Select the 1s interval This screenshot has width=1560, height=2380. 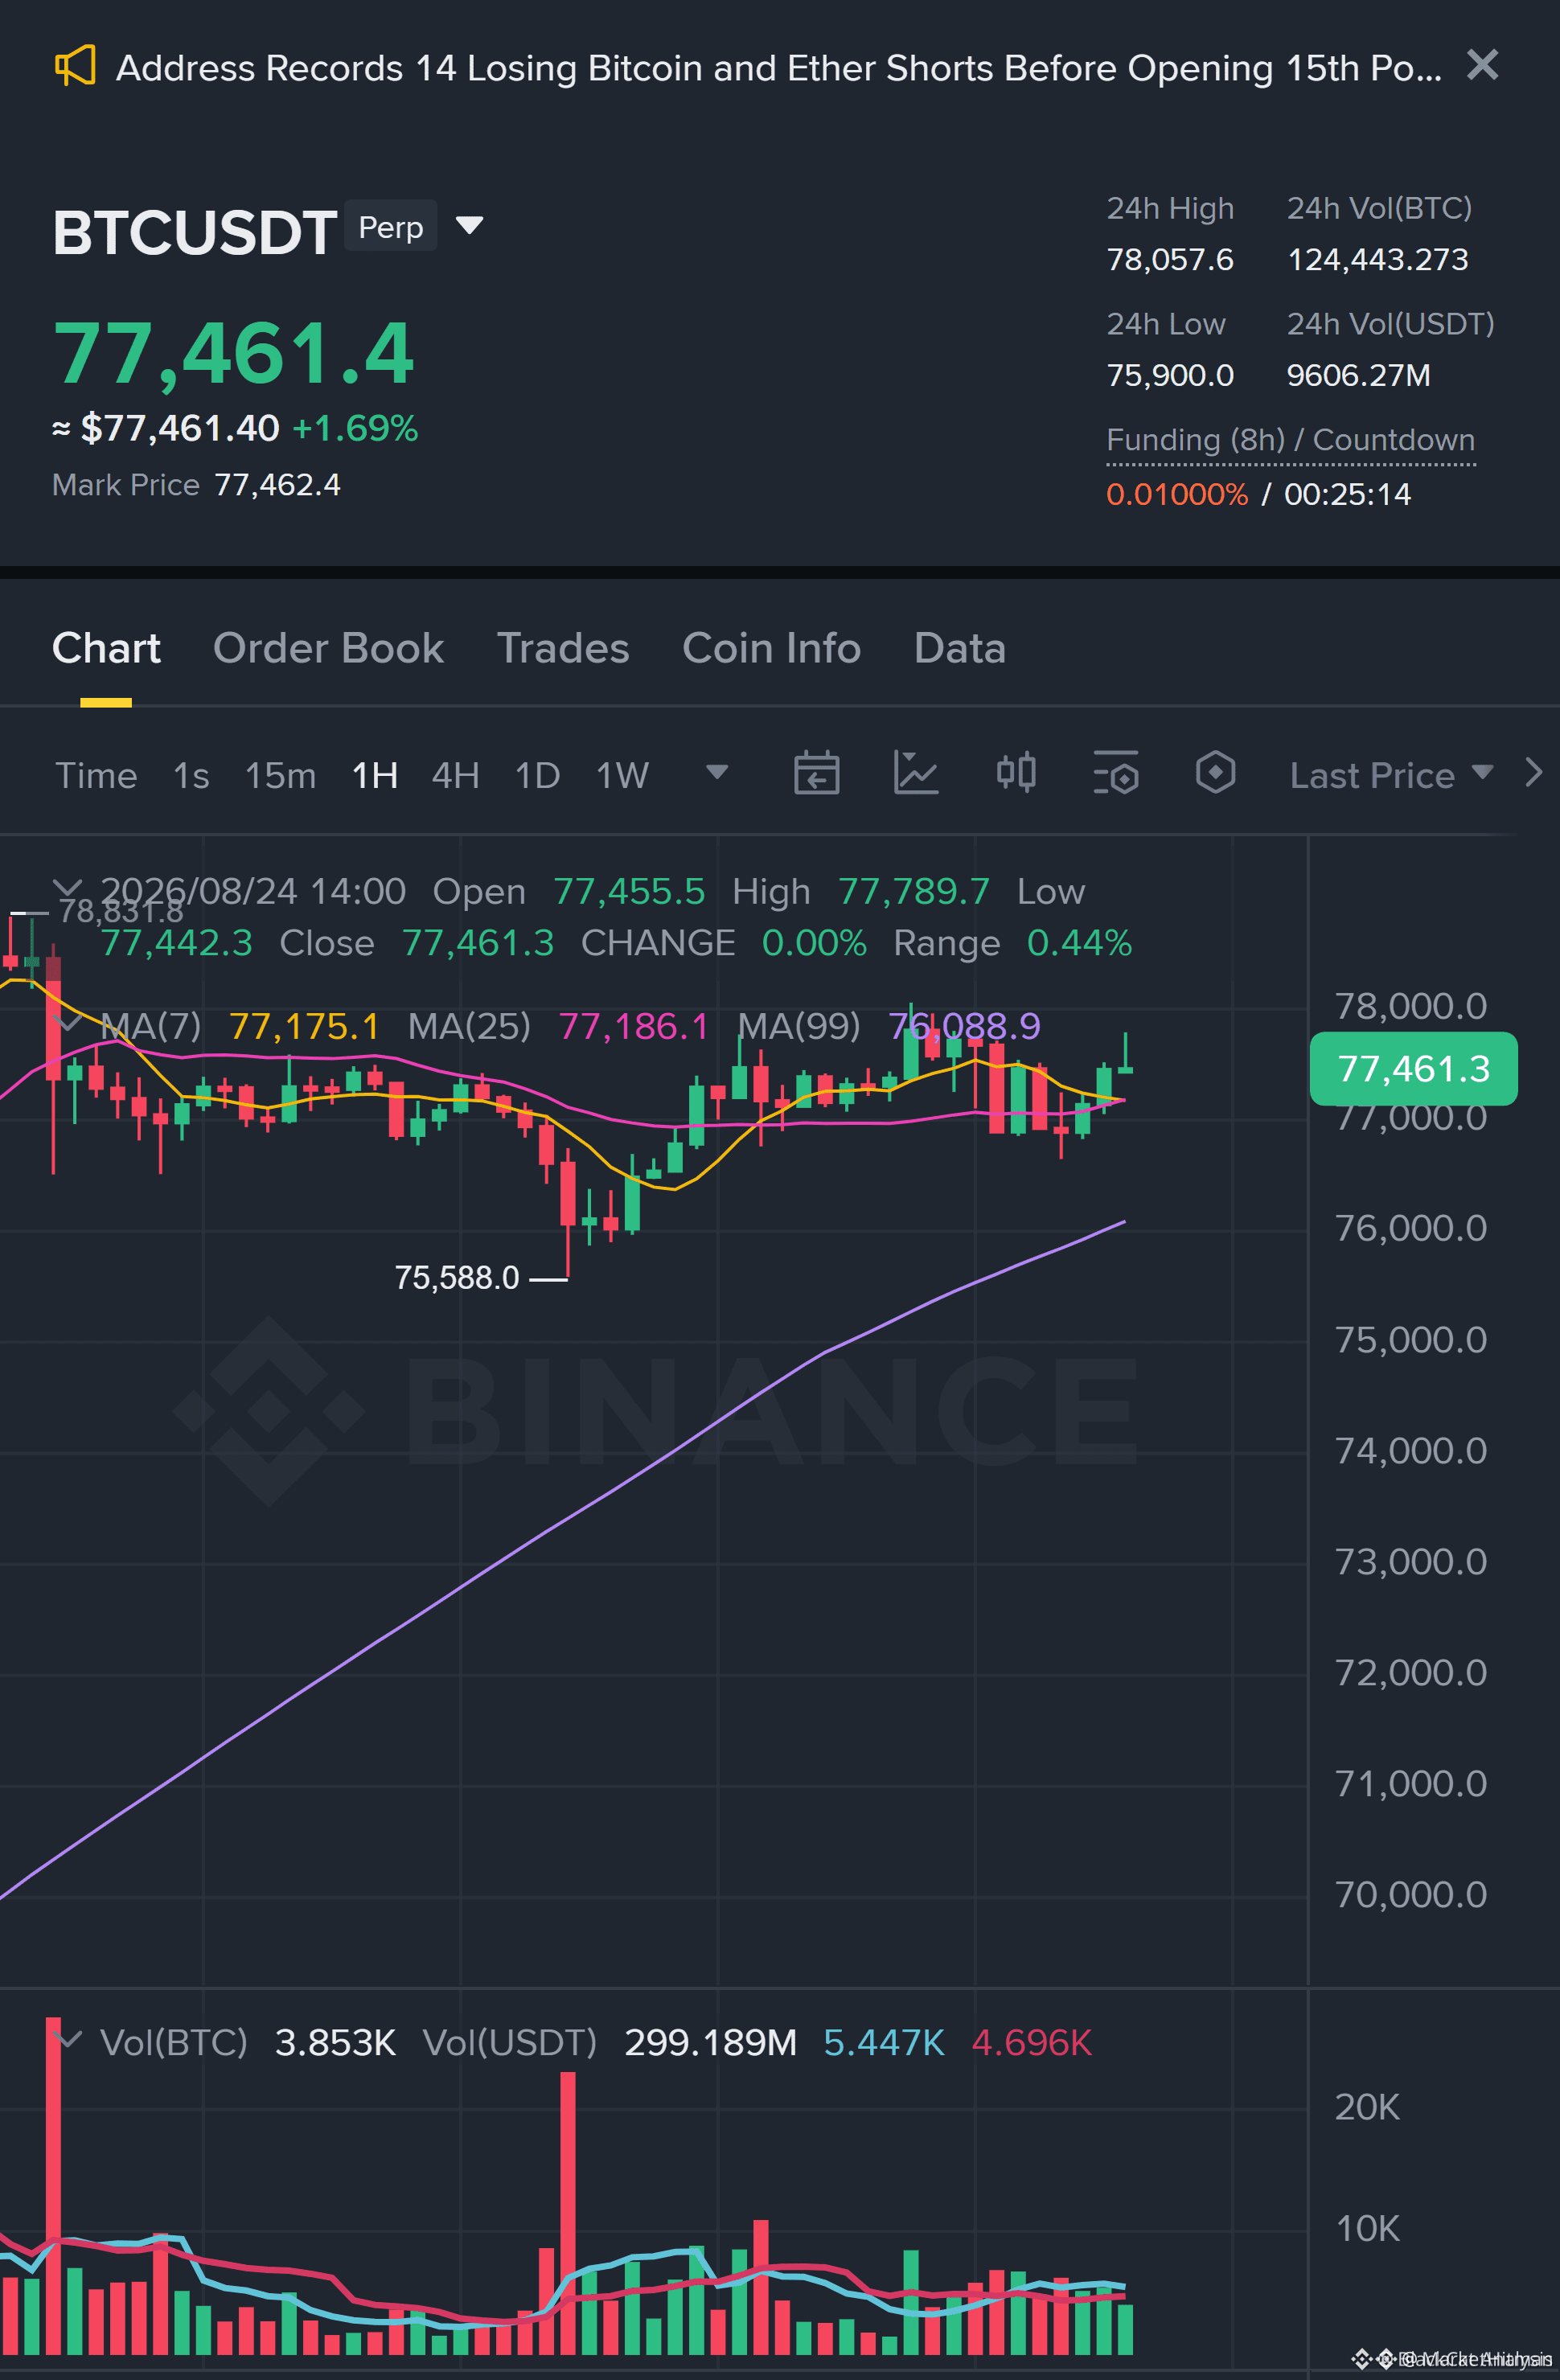191,775
